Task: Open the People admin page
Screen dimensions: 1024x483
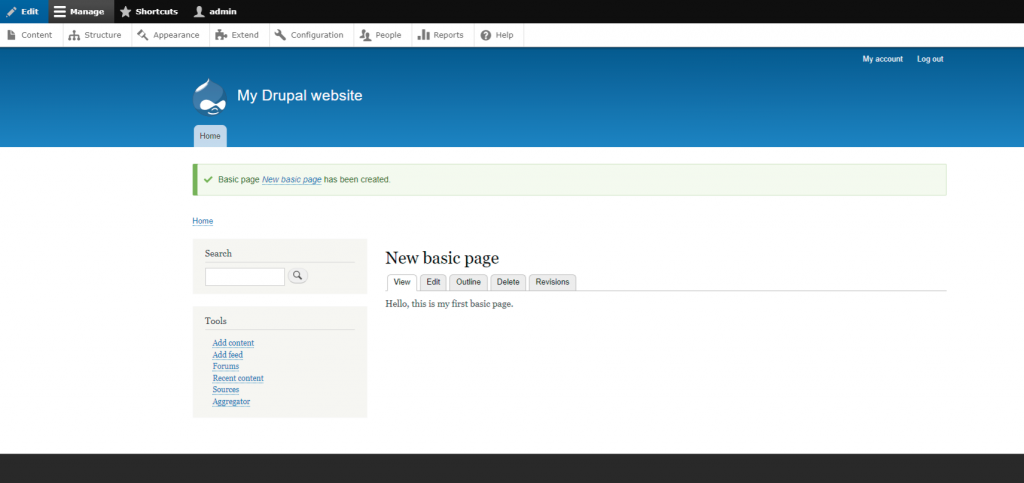Action: (x=380, y=35)
